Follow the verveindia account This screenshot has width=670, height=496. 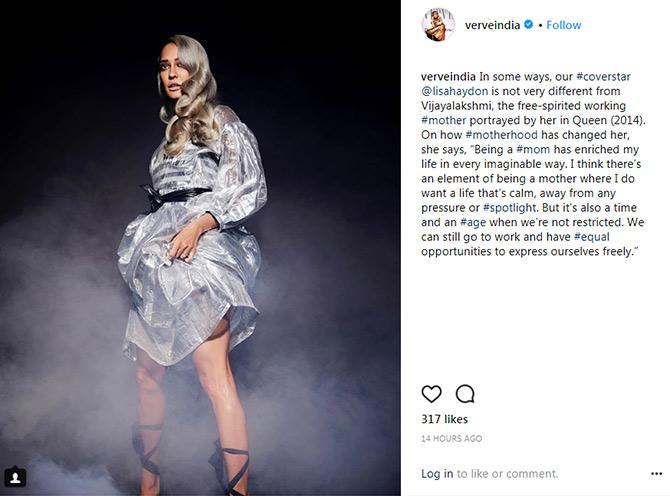(564, 25)
